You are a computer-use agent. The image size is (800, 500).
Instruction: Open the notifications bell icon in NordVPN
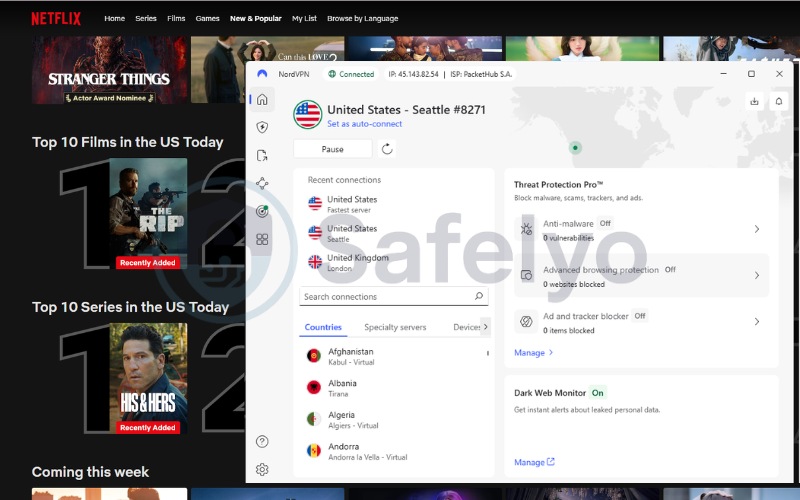click(x=779, y=101)
